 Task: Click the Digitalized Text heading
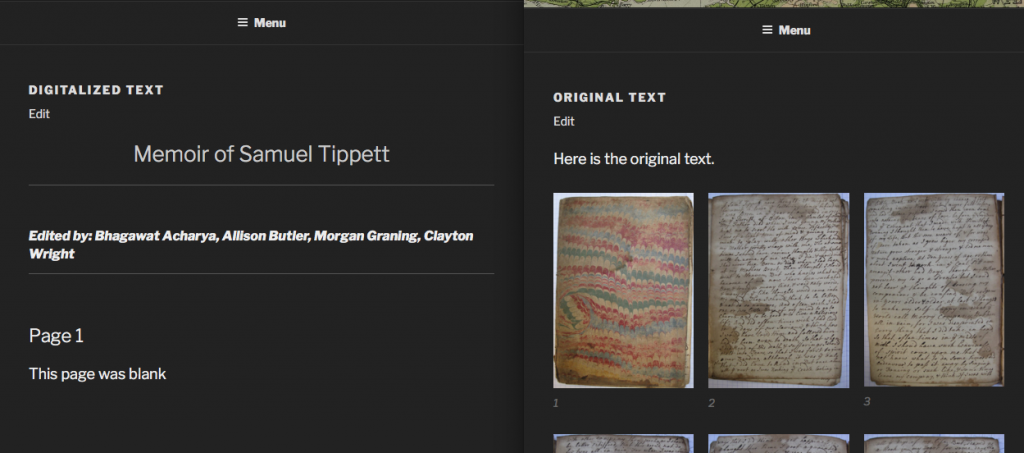coord(96,90)
